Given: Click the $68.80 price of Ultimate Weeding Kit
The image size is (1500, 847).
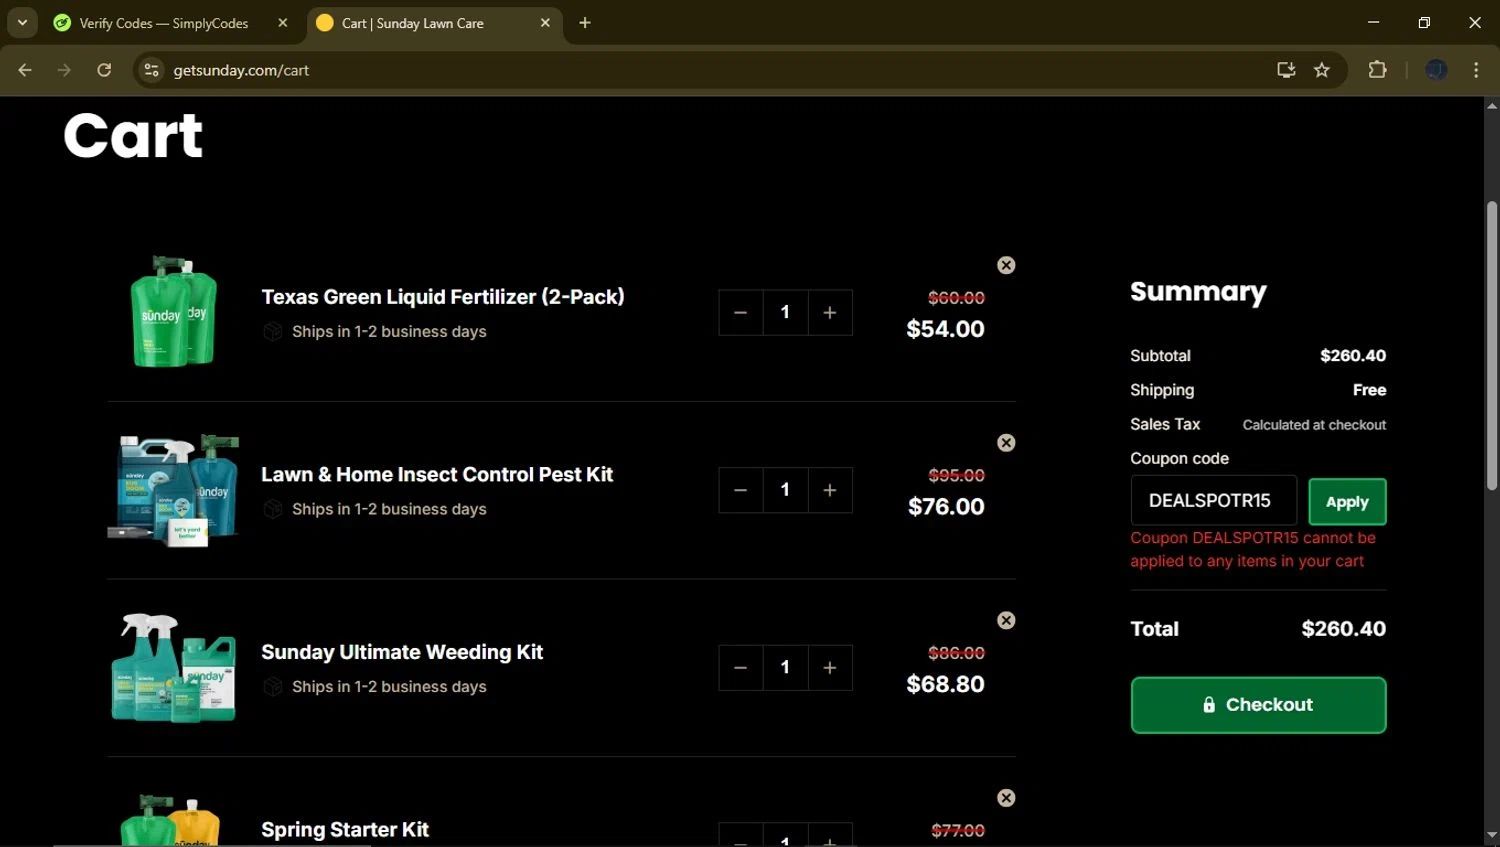Looking at the screenshot, I should click(x=945, y=684).
